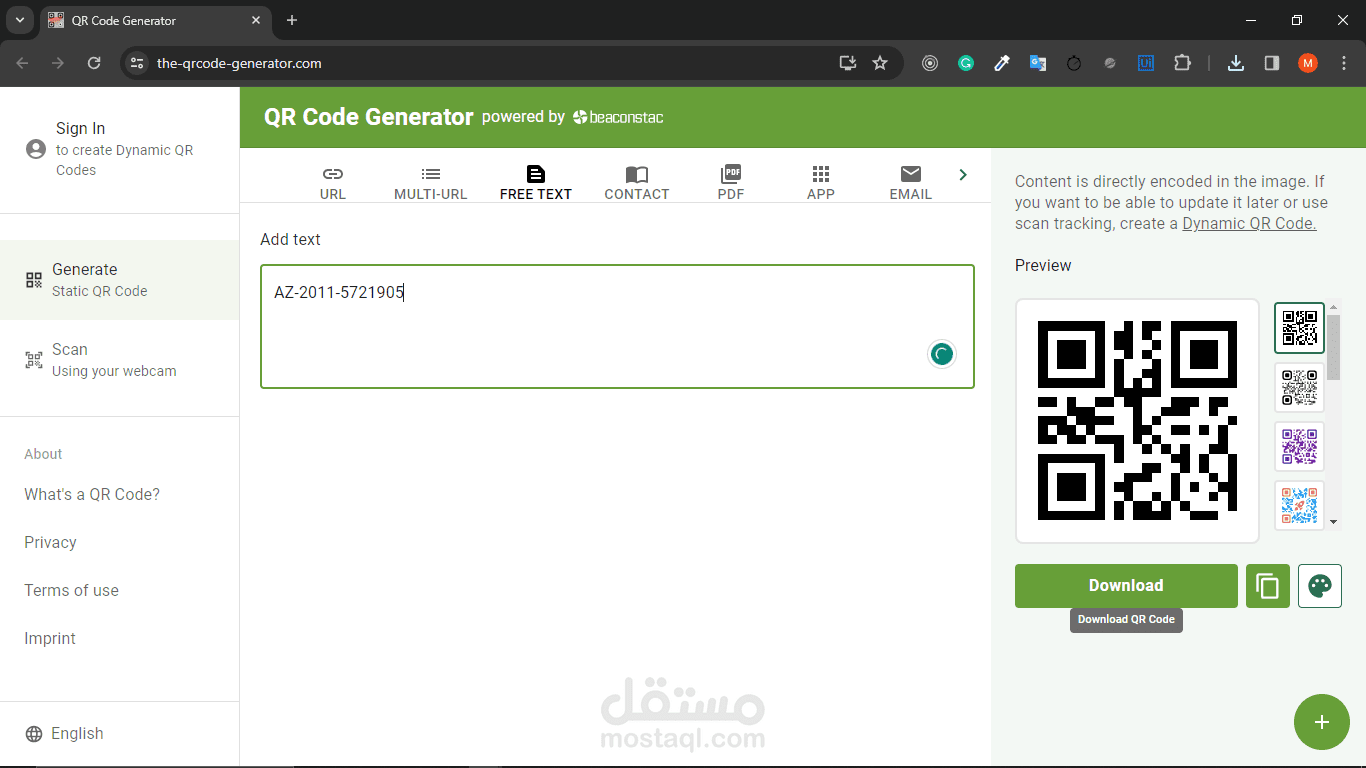Click the Add text input box

pos(617,326)
